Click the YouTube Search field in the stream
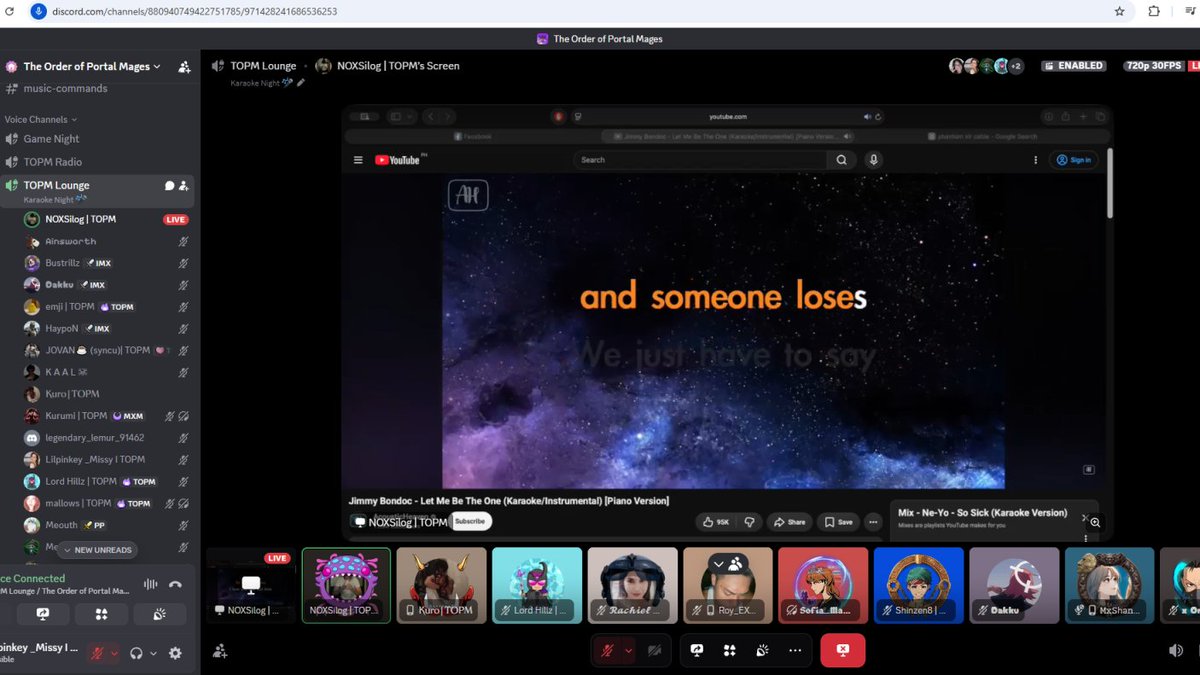Image resolution: width=1200 pixels, height=675 pixels. point(701,160)
